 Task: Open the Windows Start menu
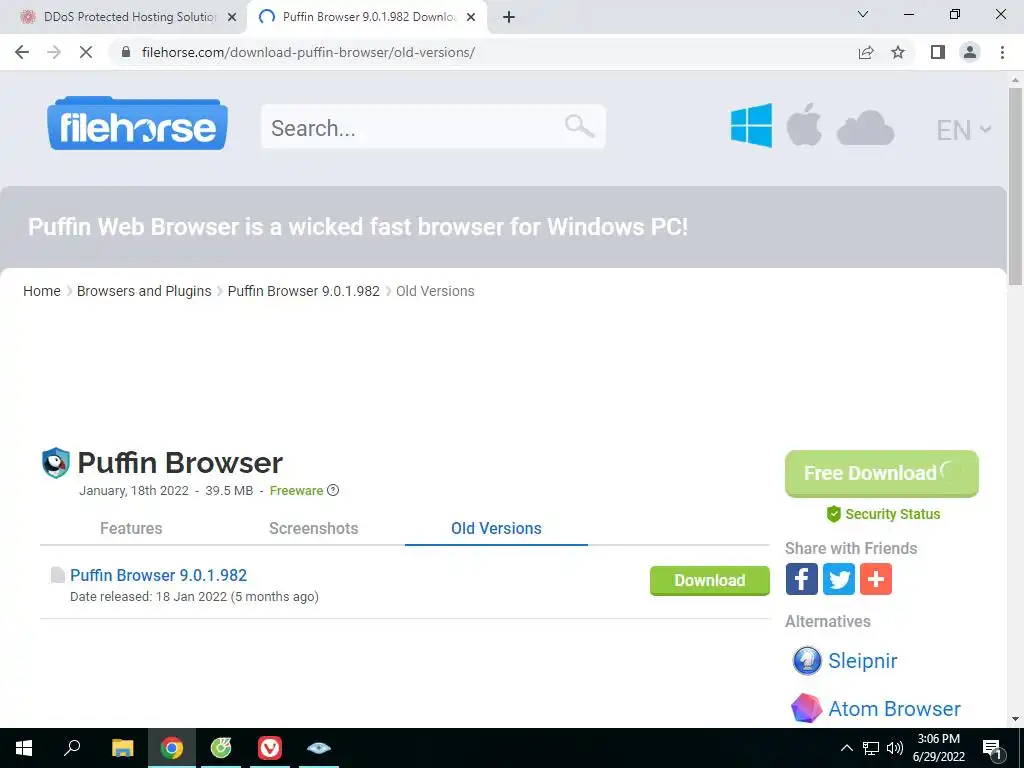[24, 748]
